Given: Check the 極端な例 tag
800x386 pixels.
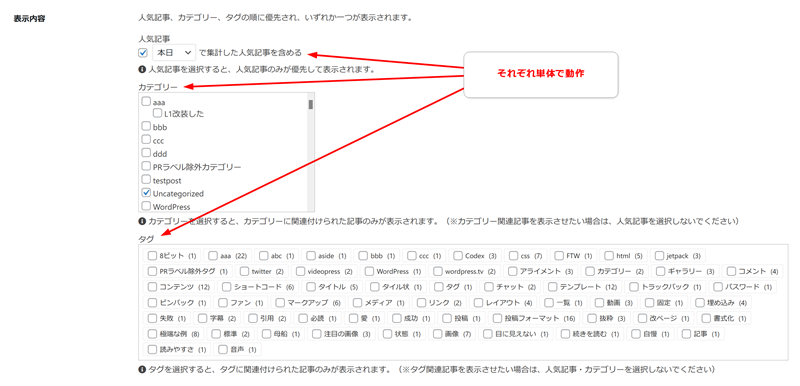Looking at the screenshot, I should point(152,334).
